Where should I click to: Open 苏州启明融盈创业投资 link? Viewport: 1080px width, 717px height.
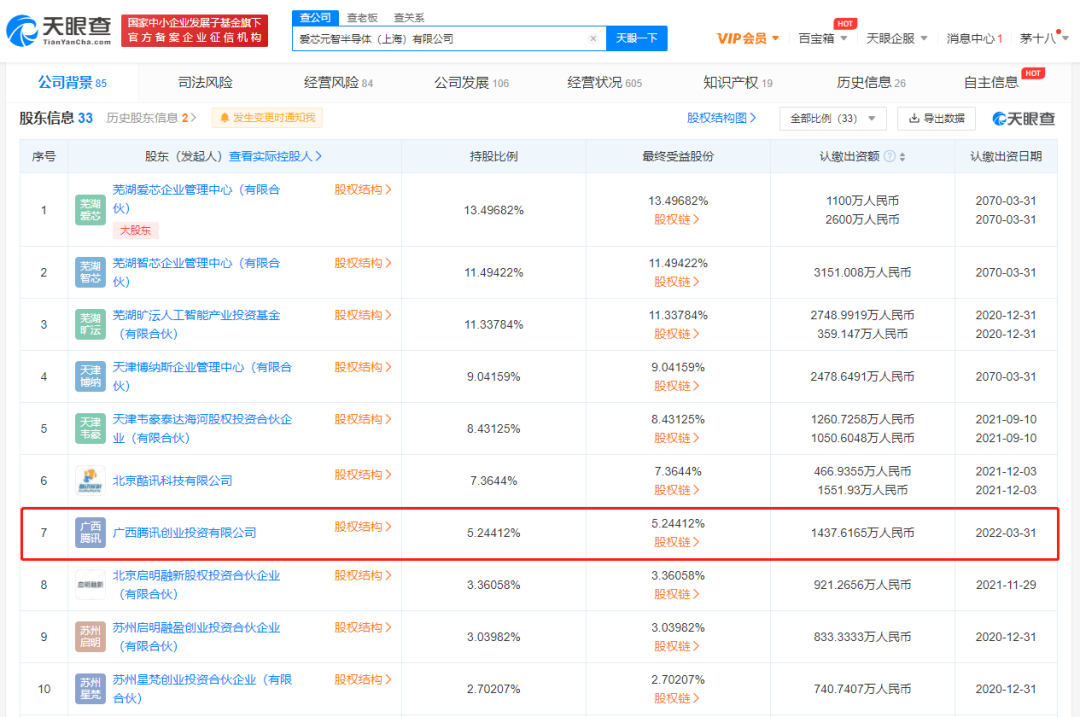[x=196, y=636]
